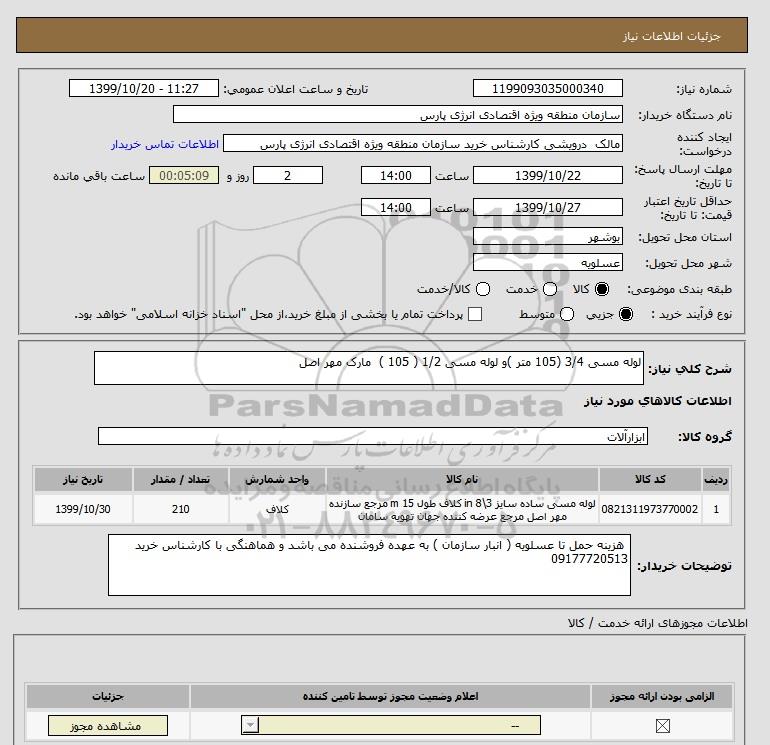
Task: Toggle the اسناد خزانه اسلامی payment checkbox
Action: pyautogui.click(x=475, y=314)
